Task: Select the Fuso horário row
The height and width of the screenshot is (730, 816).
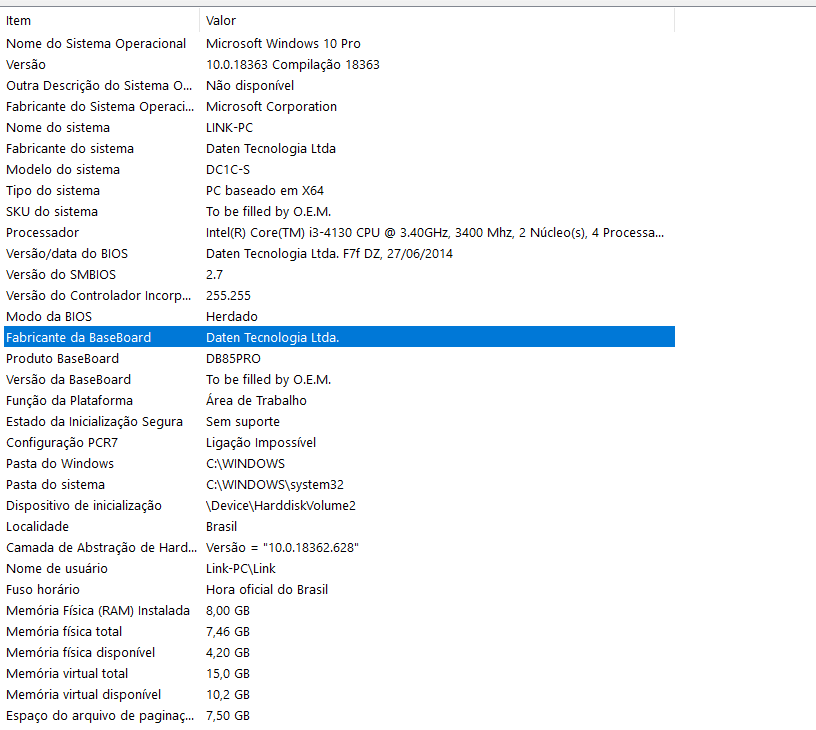Action: (339, 590)
